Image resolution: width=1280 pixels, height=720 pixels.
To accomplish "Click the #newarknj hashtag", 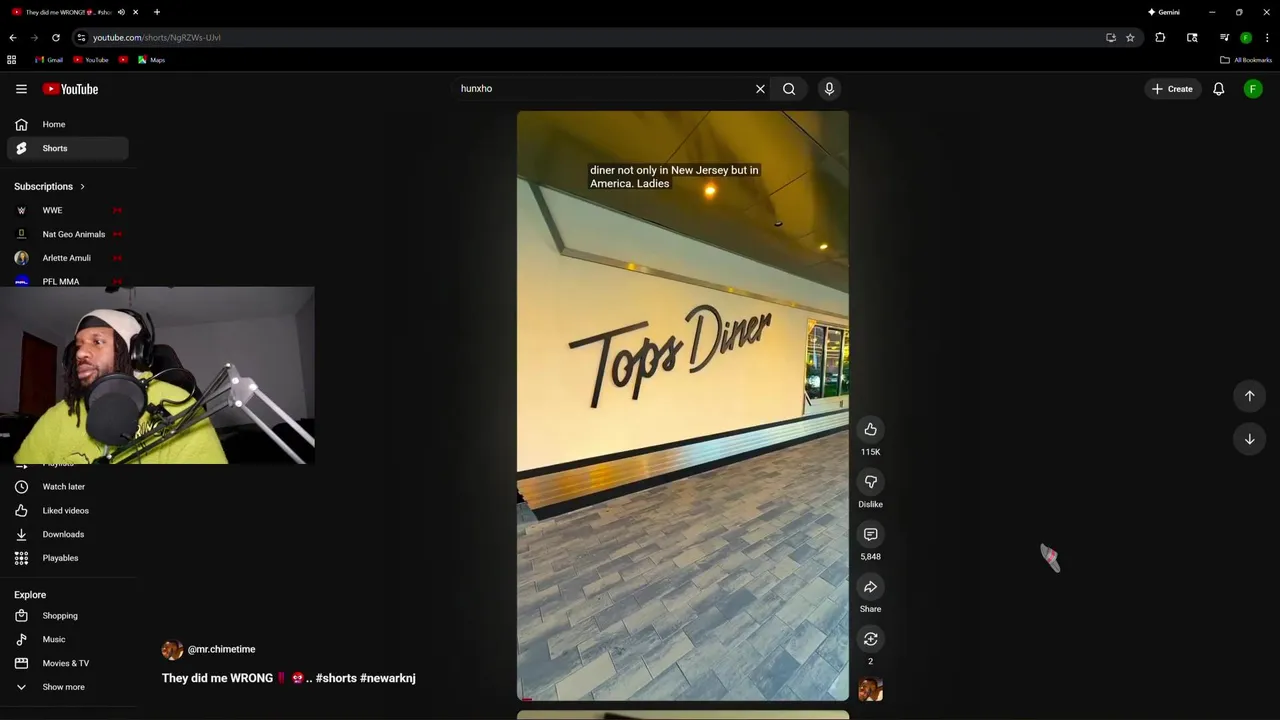I will [x=388, y=678].
